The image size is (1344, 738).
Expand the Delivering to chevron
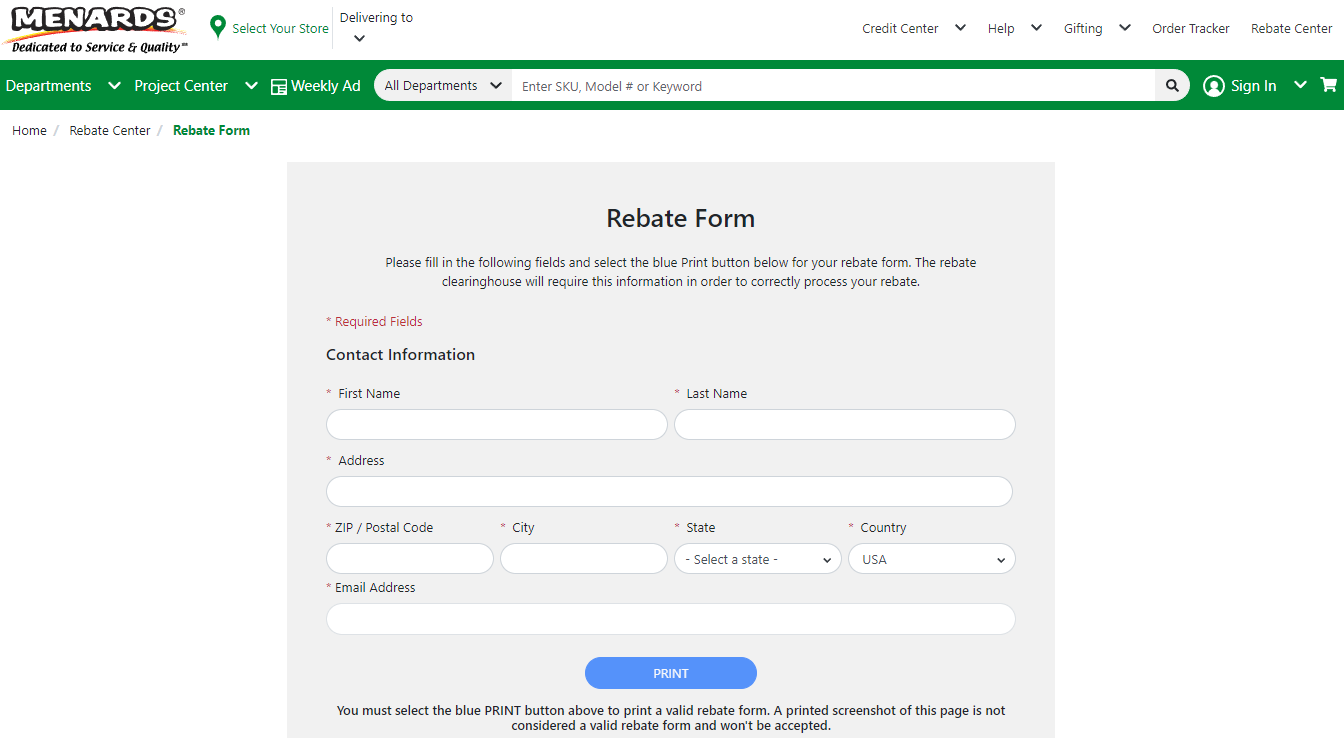point(359,39)
